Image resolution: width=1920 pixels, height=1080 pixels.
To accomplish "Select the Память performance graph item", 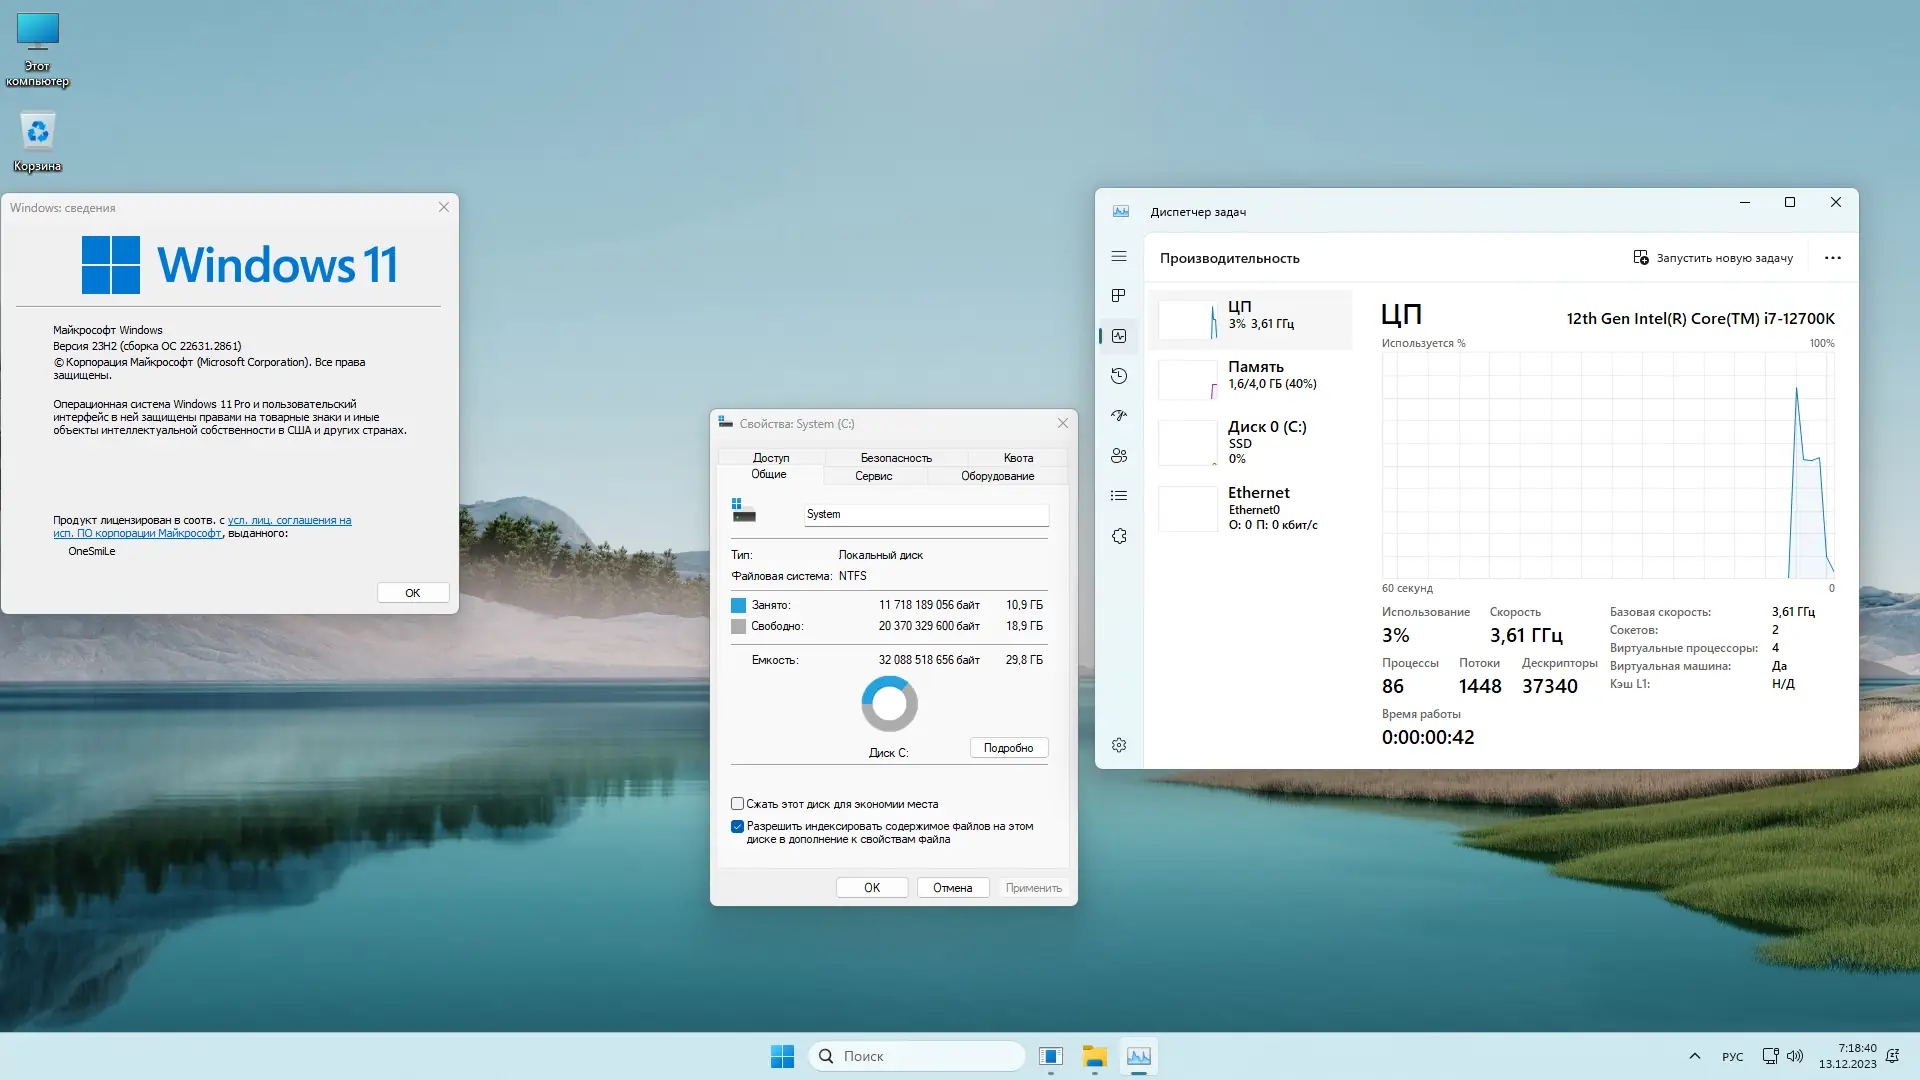I will tap(1250, 375).
